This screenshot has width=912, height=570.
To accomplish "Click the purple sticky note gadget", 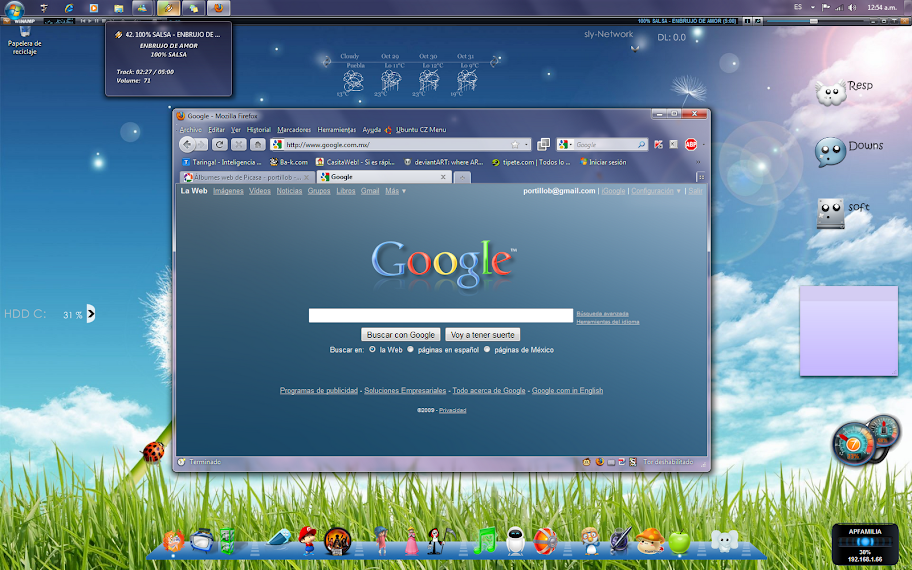I will coord(849,331).
